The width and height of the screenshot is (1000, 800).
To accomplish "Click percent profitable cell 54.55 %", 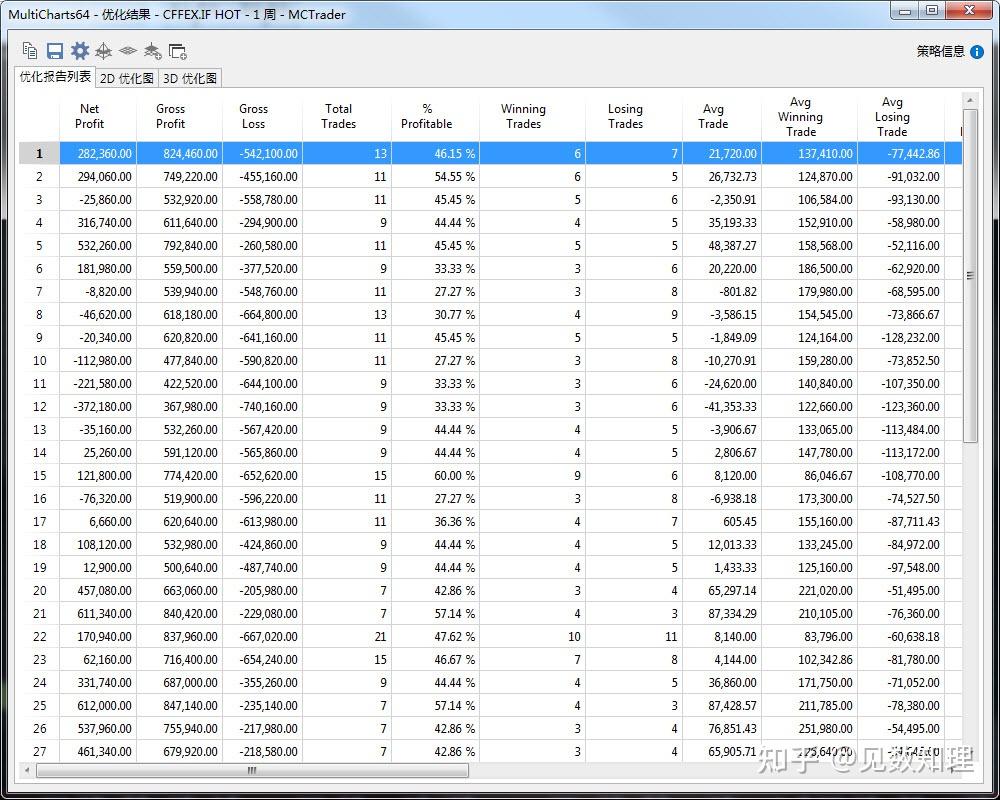I will pyautogui.click(x=436, y=177).
